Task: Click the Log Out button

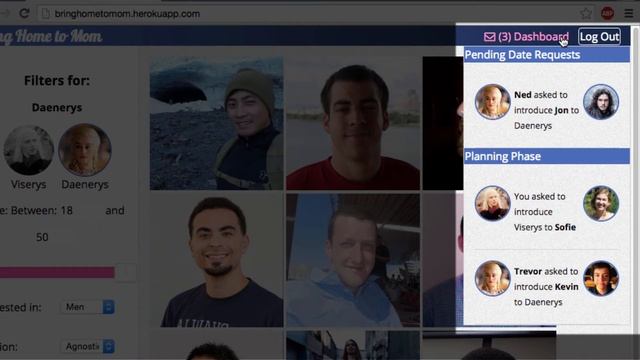Action: (600, 37)
